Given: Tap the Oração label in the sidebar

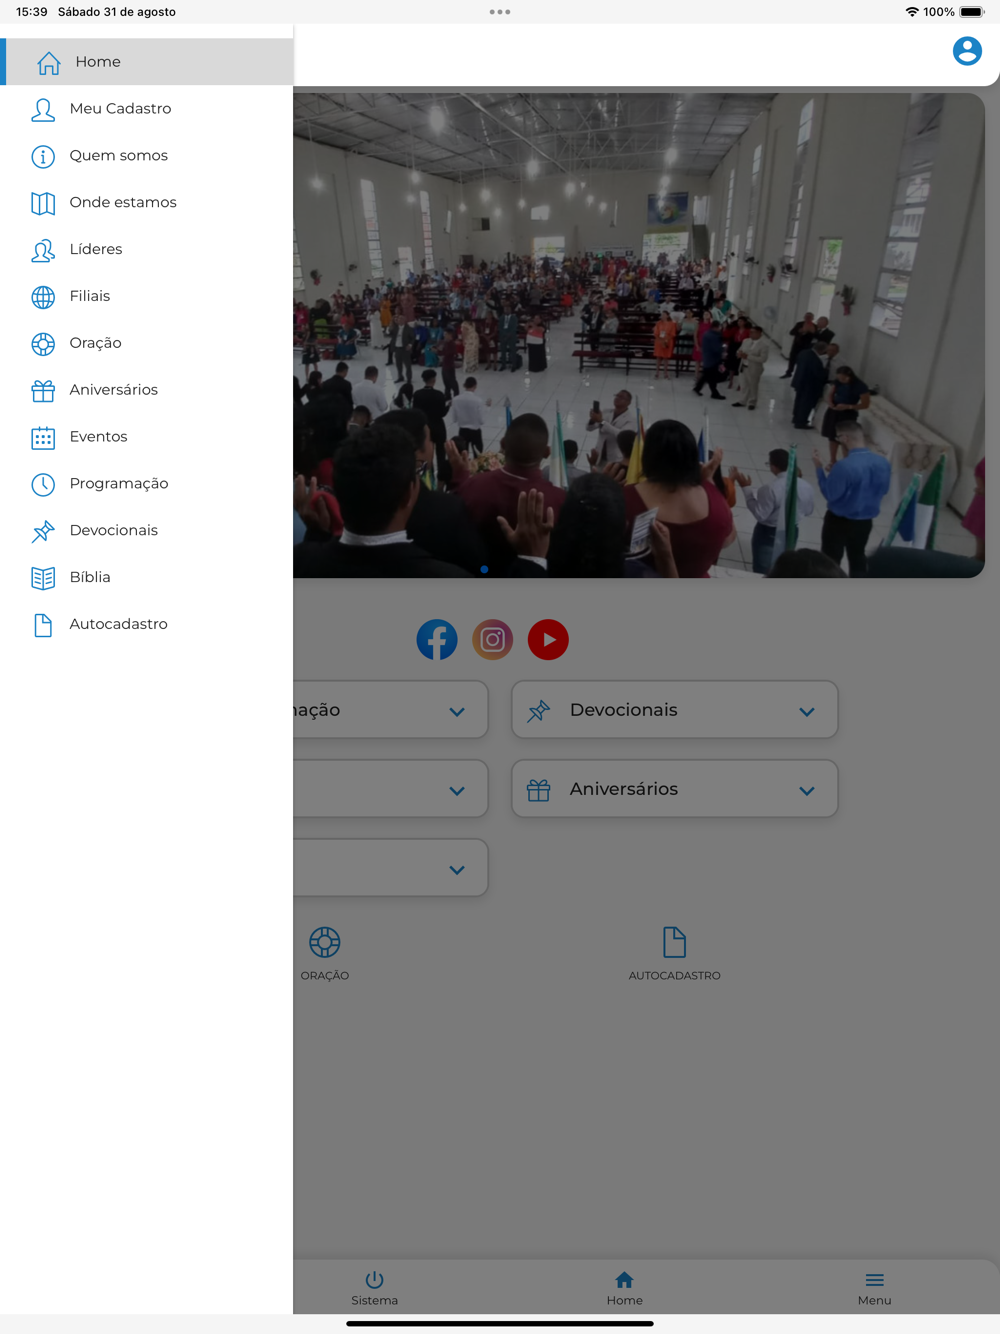Looking at the screenshot, I should pyautogui.click(x=96, y=343).
